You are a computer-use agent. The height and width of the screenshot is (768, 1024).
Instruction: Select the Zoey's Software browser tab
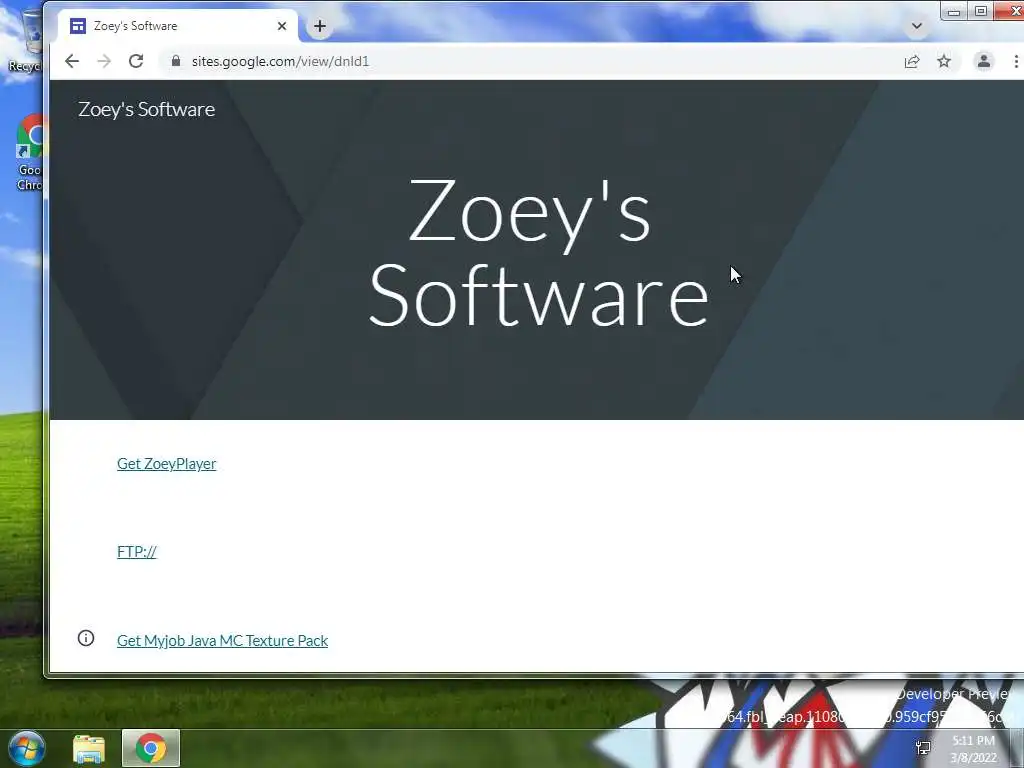tap(178, 26)
